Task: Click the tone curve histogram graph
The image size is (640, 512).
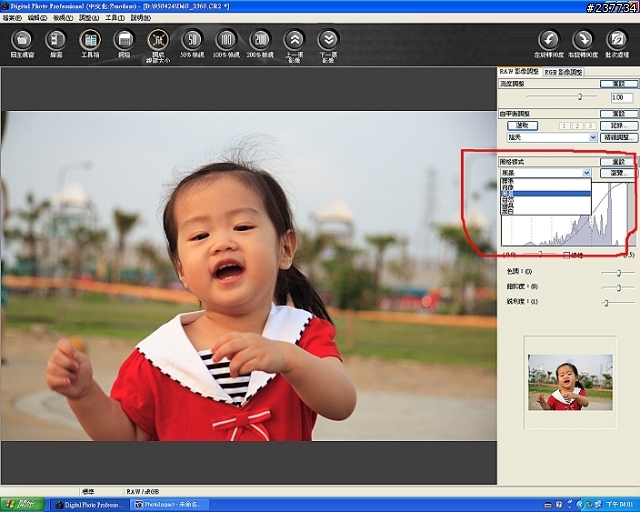Action: pyautogui.click(x=568, y=230)
